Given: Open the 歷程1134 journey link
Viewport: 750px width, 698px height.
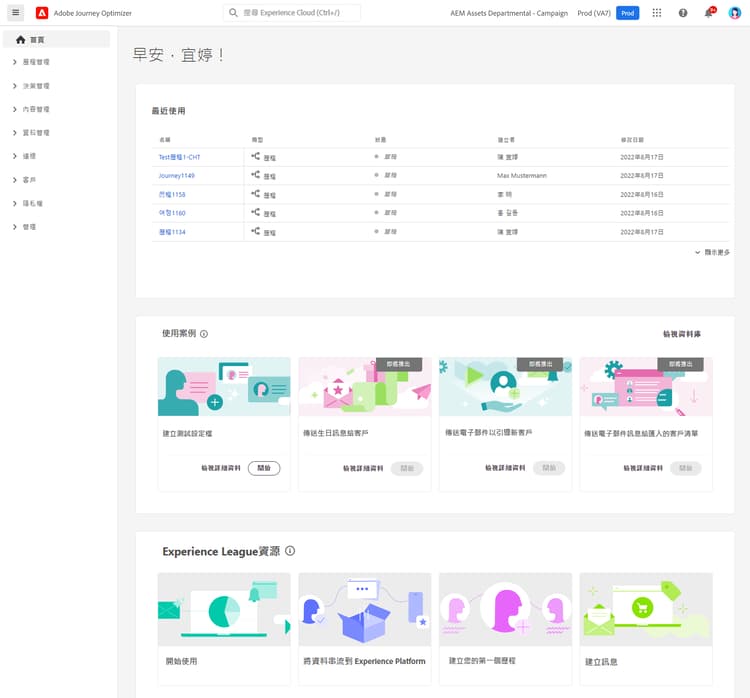Looking at the screenshot, I should (172, 232).
